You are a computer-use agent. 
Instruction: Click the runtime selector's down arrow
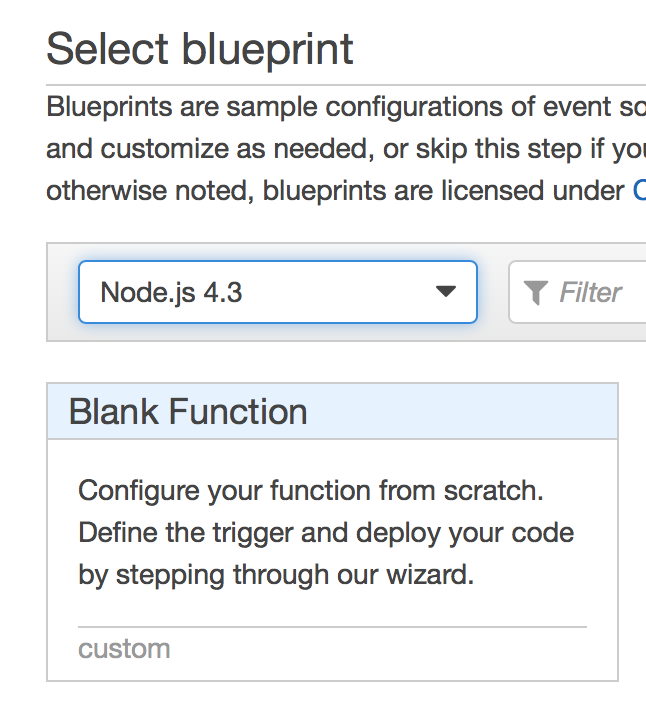tap(446, 292)
